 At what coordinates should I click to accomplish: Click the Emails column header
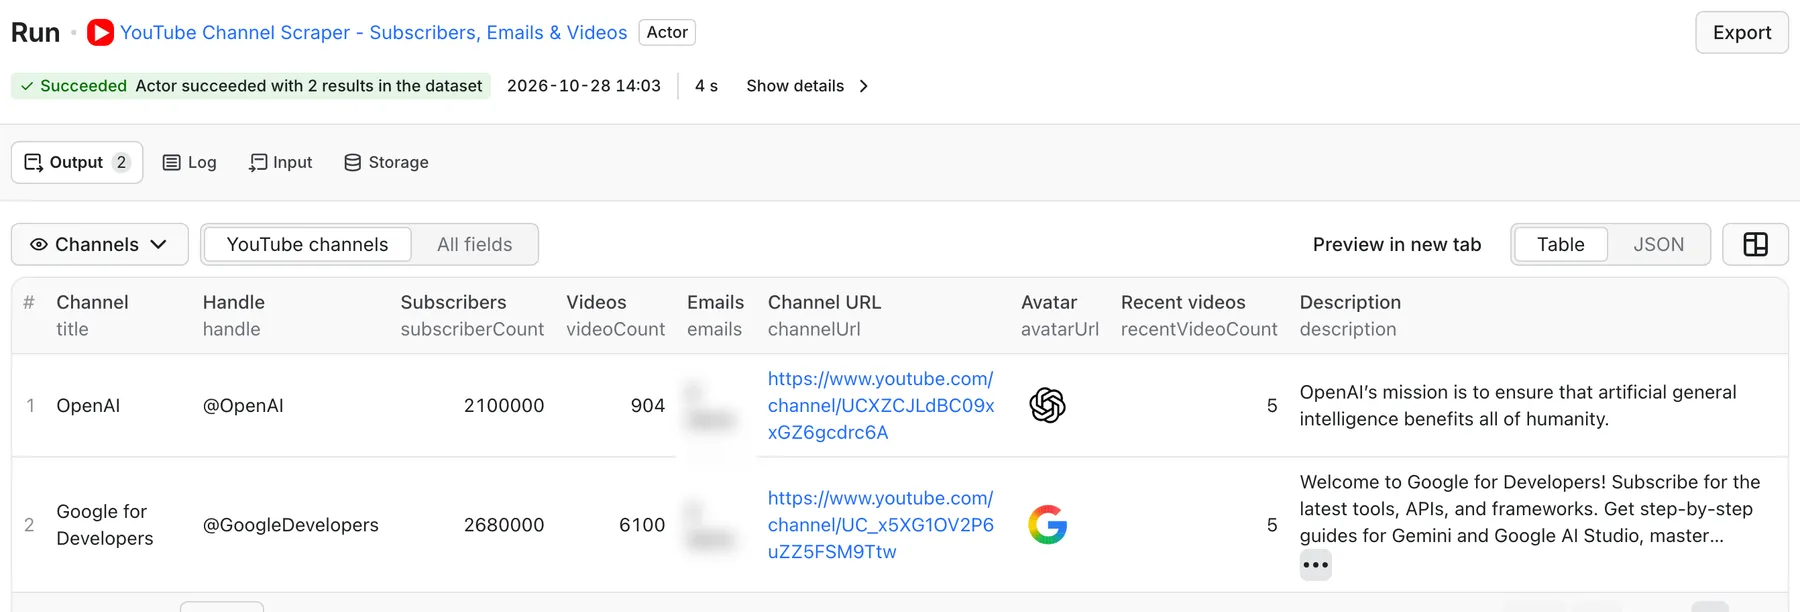tap(715, 315)
